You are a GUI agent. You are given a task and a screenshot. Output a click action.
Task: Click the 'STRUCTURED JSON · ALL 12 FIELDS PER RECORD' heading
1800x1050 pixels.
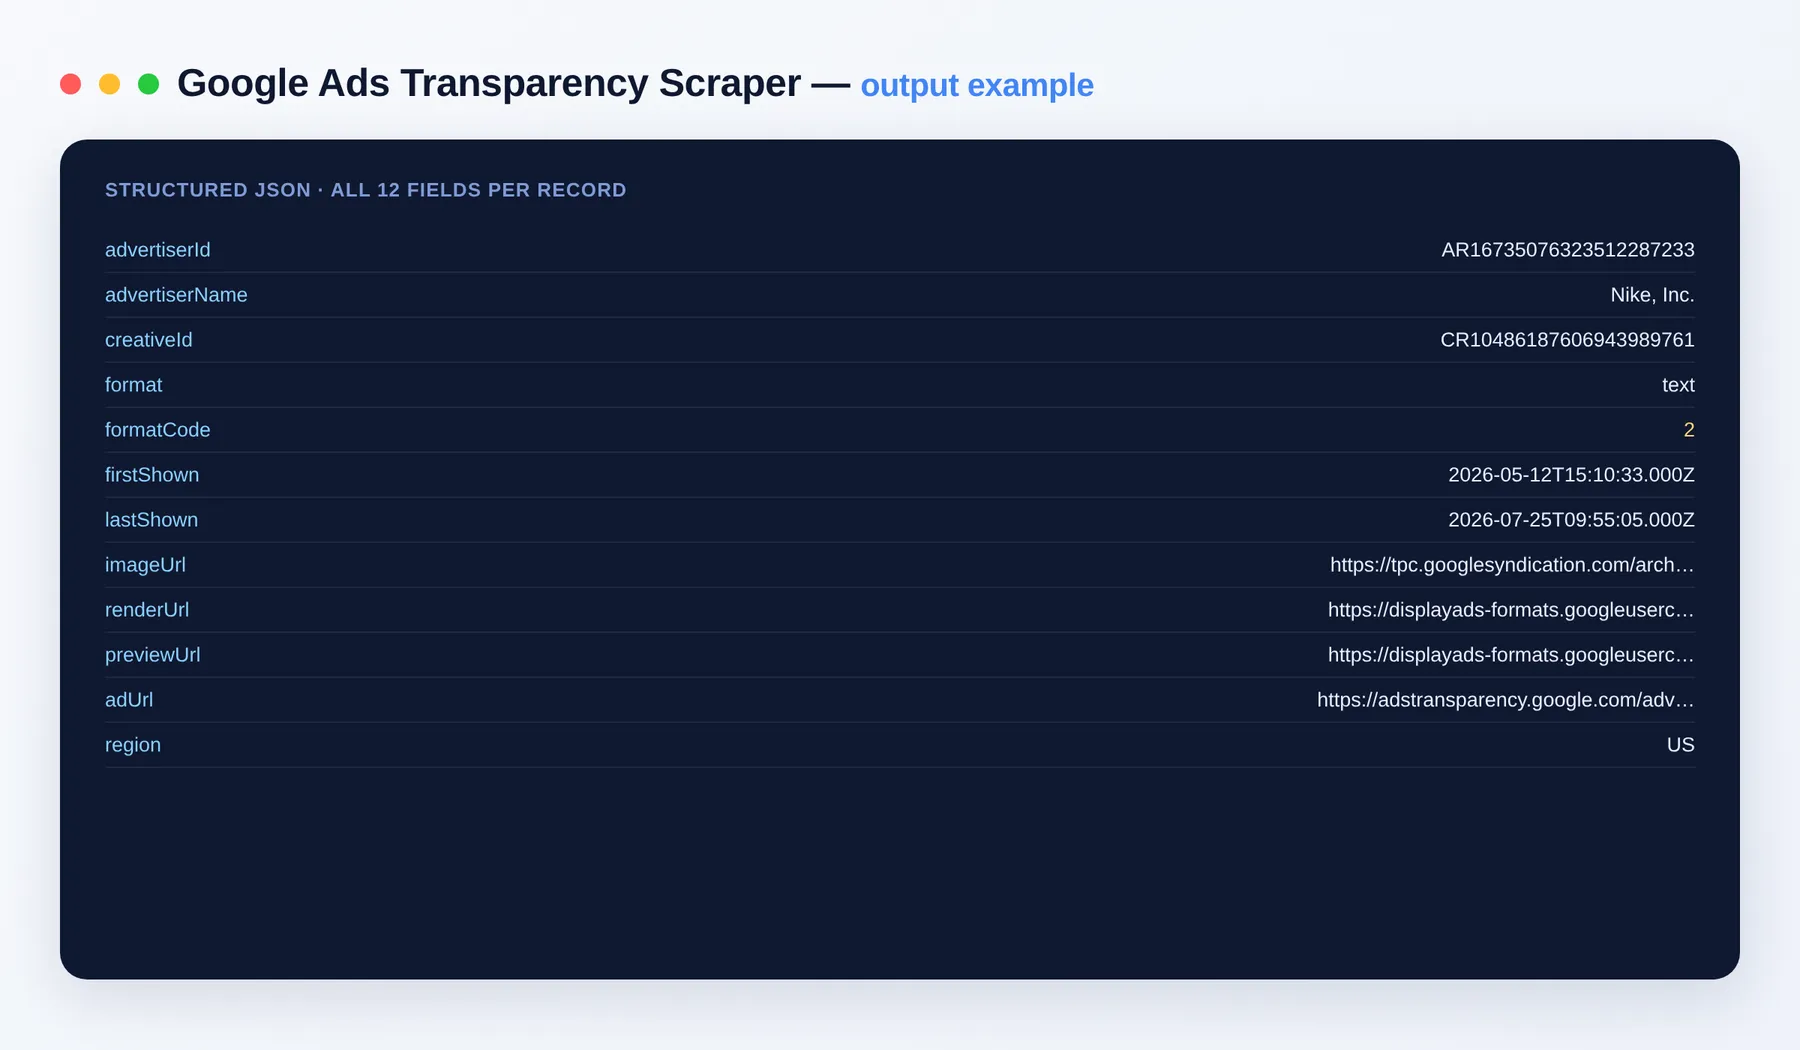366,190
